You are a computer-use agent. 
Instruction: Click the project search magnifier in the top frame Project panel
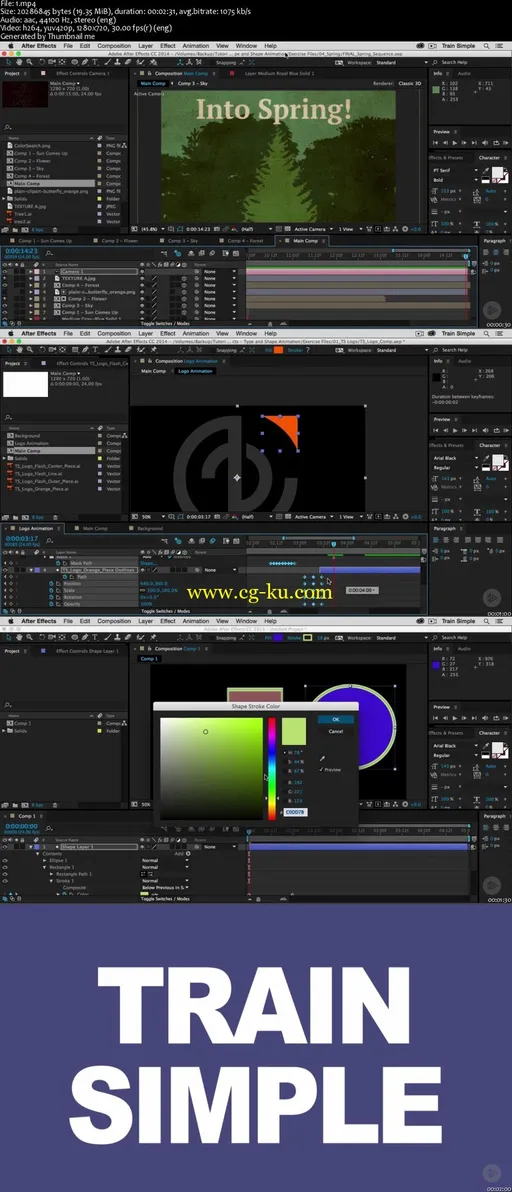[6, 128]
